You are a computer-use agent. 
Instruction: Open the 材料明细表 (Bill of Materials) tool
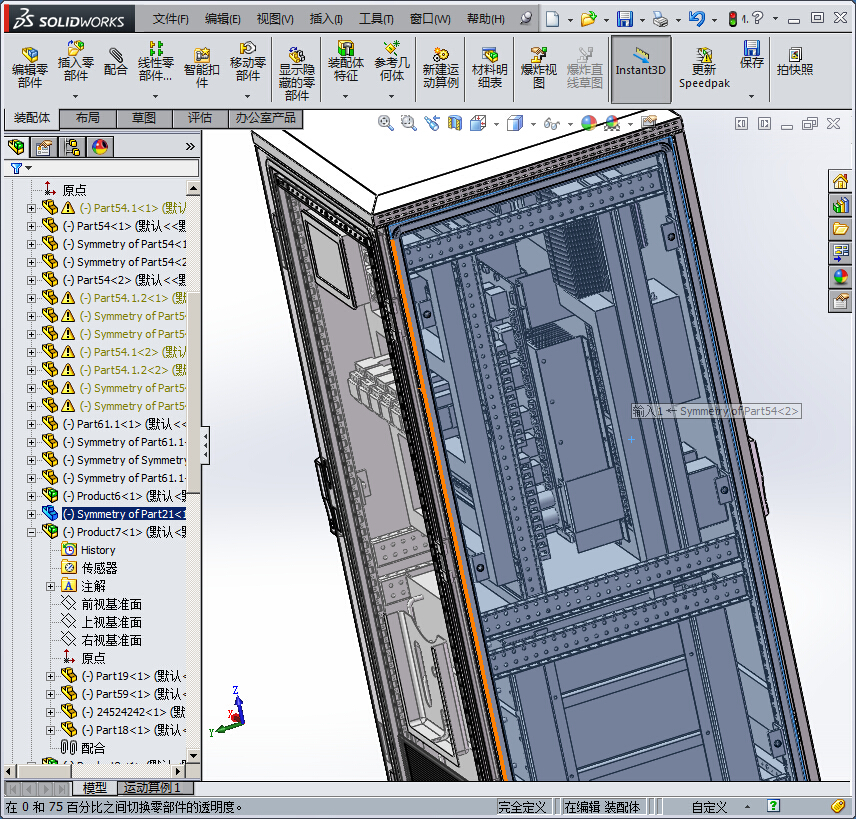[489, 67]
